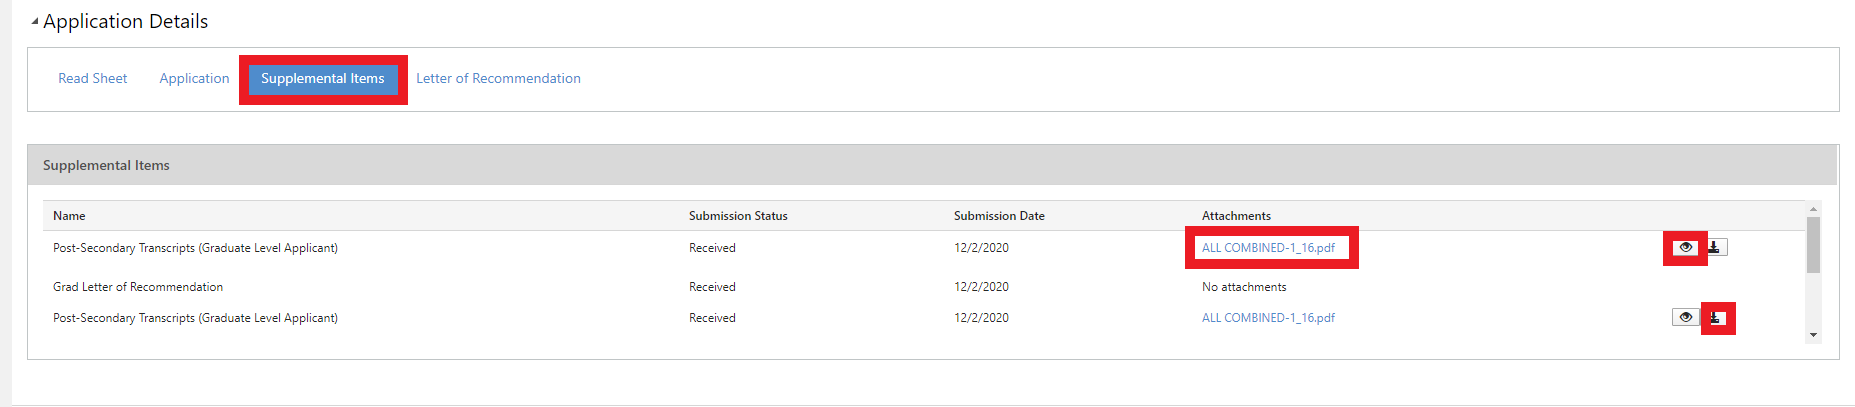Click the eye icon in the last row

pyautogui.click(x=1685, y=317)
